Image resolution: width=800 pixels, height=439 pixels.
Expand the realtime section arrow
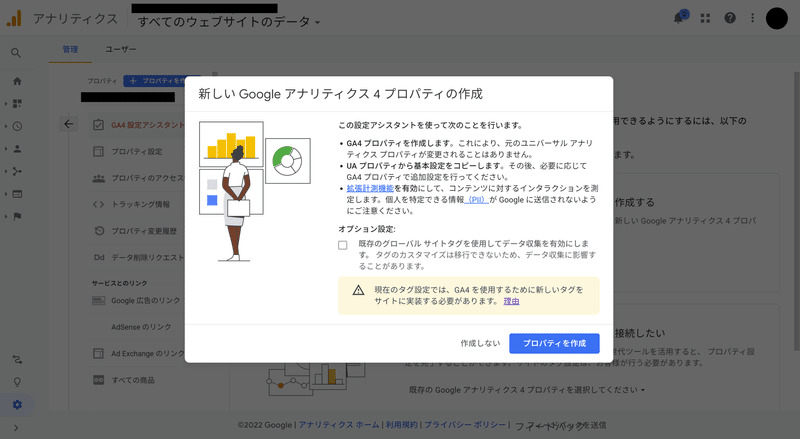tap(6, 126)
